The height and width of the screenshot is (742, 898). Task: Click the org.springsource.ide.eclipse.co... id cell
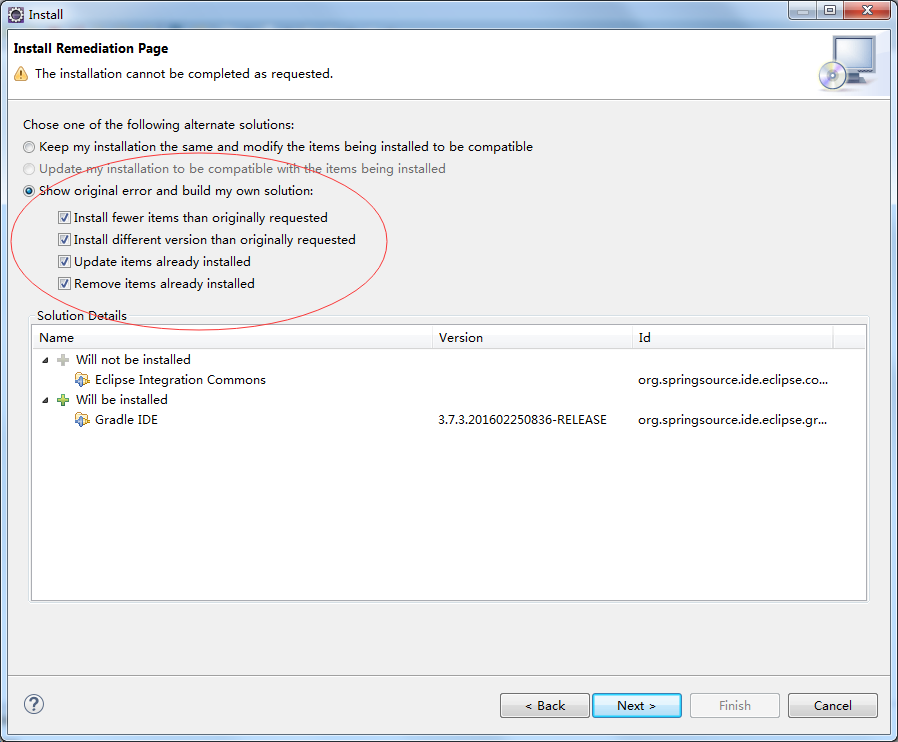coord(733,380)
